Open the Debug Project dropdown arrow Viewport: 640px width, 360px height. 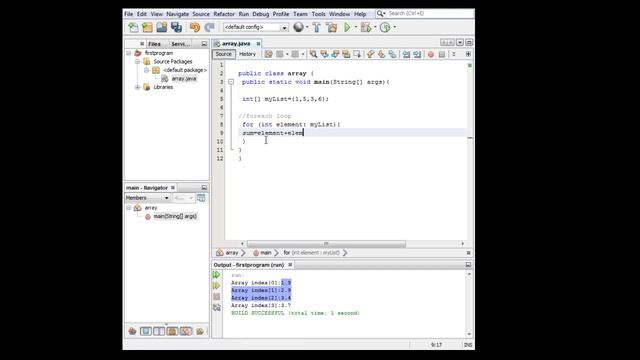[375, 27]
